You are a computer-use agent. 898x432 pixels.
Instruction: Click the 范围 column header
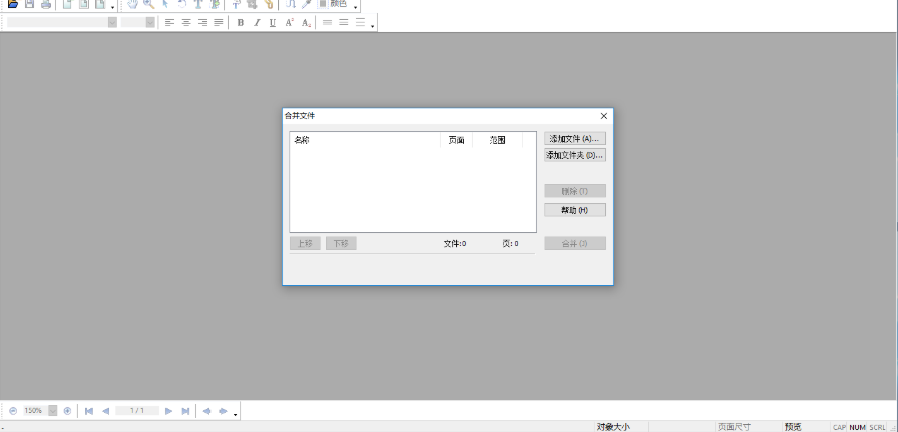point(498,140)
